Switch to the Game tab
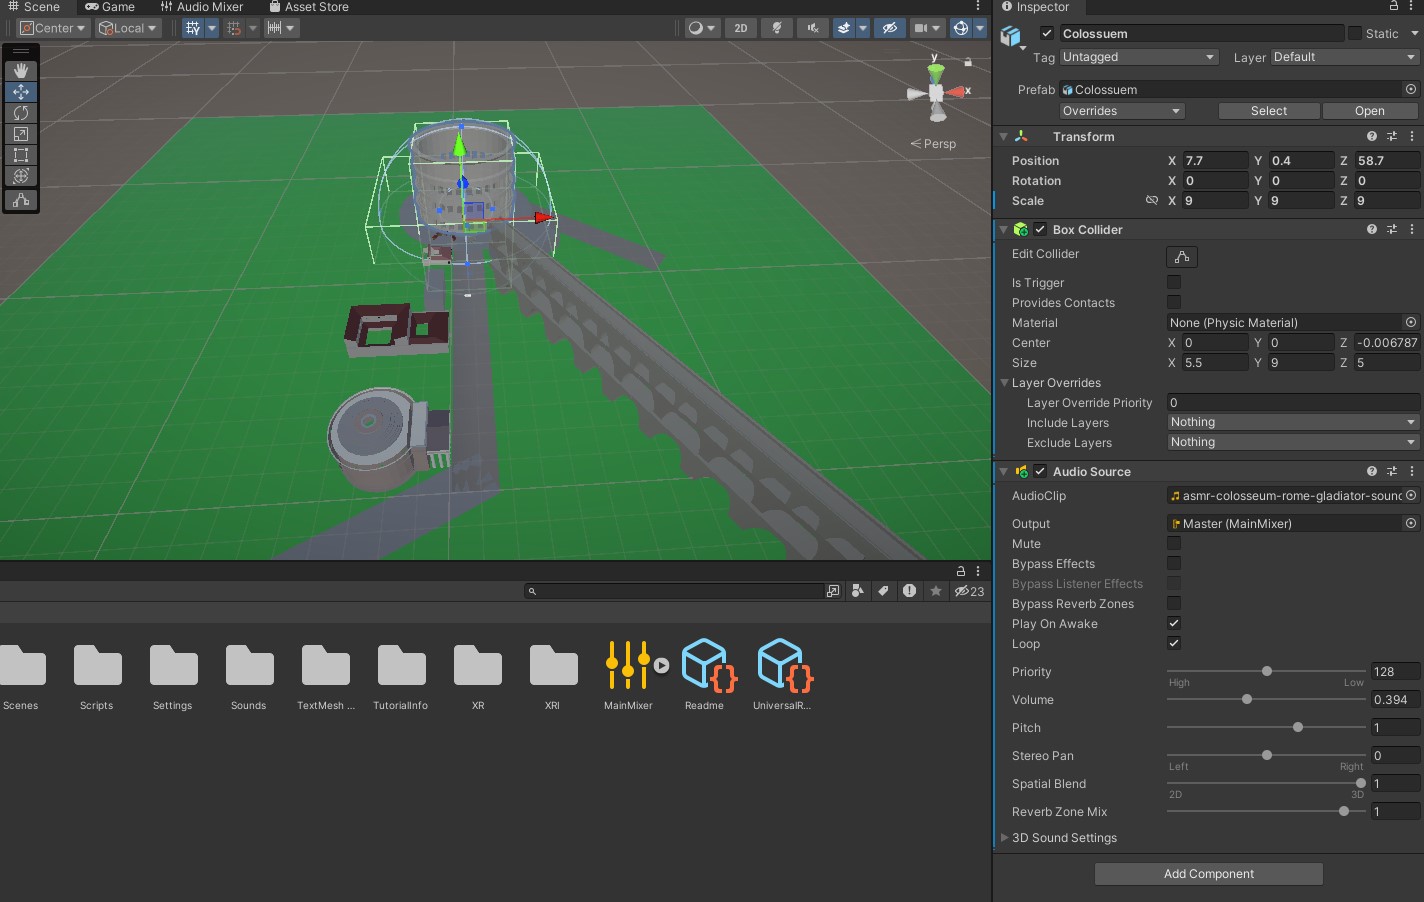This screenshot has height=902, width=1424. (x=110, y=7)
